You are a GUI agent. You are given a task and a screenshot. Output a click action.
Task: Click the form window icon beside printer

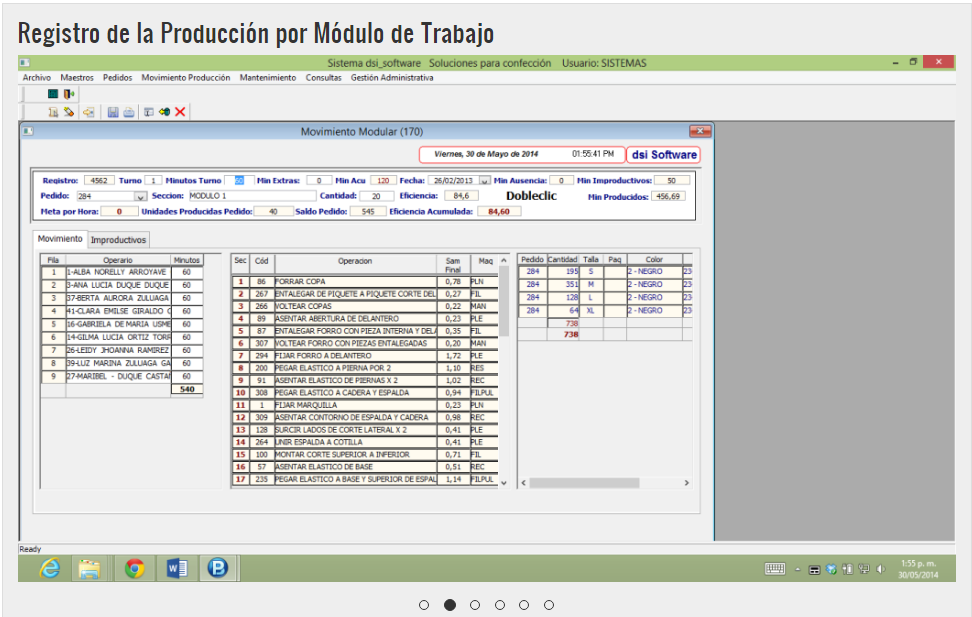149,112
